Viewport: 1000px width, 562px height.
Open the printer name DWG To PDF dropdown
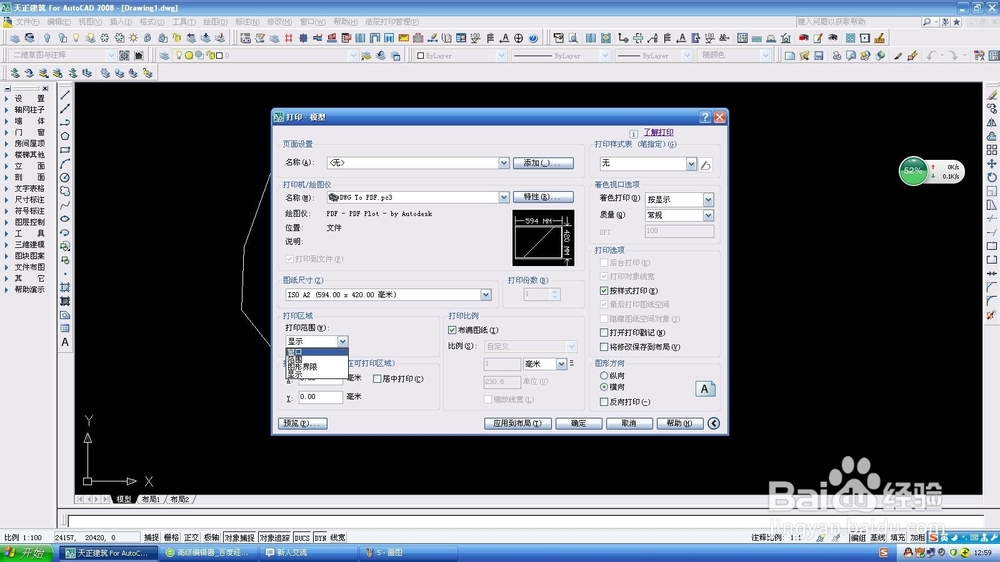coord(504,197)
